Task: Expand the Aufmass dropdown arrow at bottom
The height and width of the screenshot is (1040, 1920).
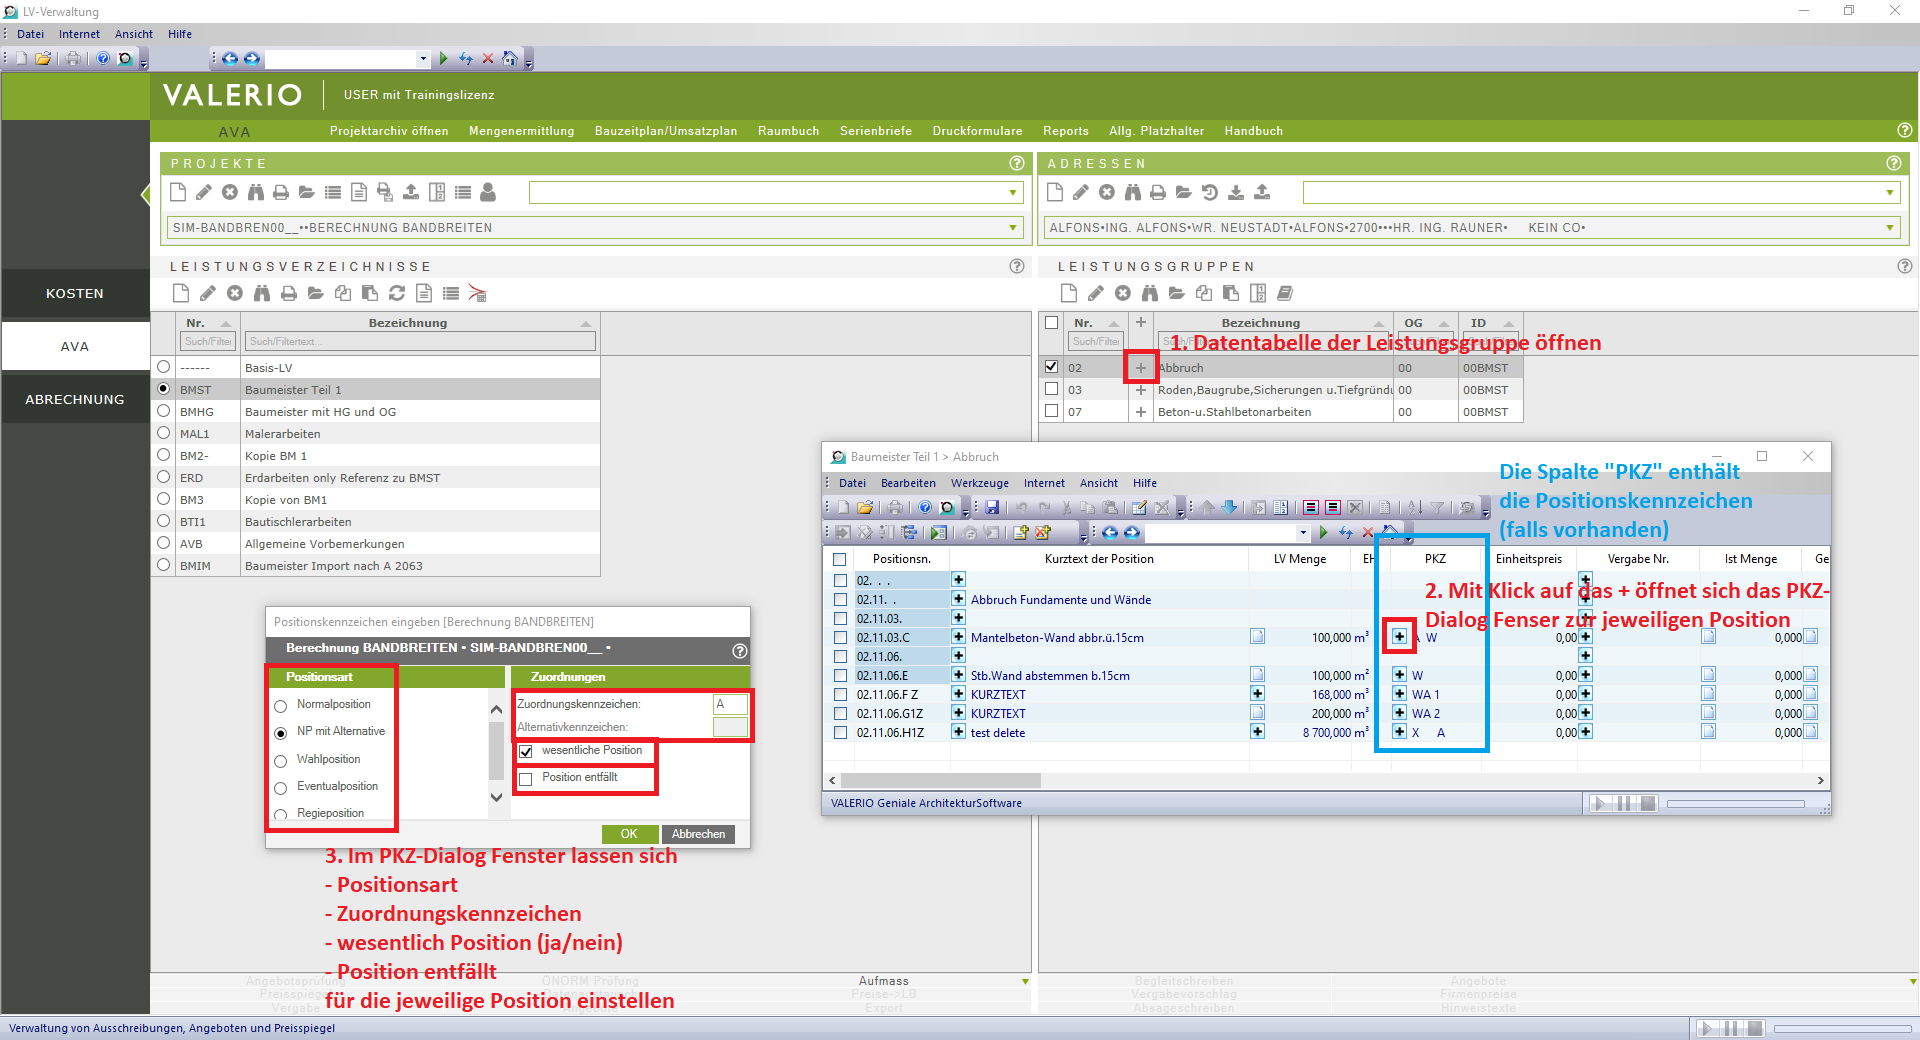Action: click(x=1025, y=982)
